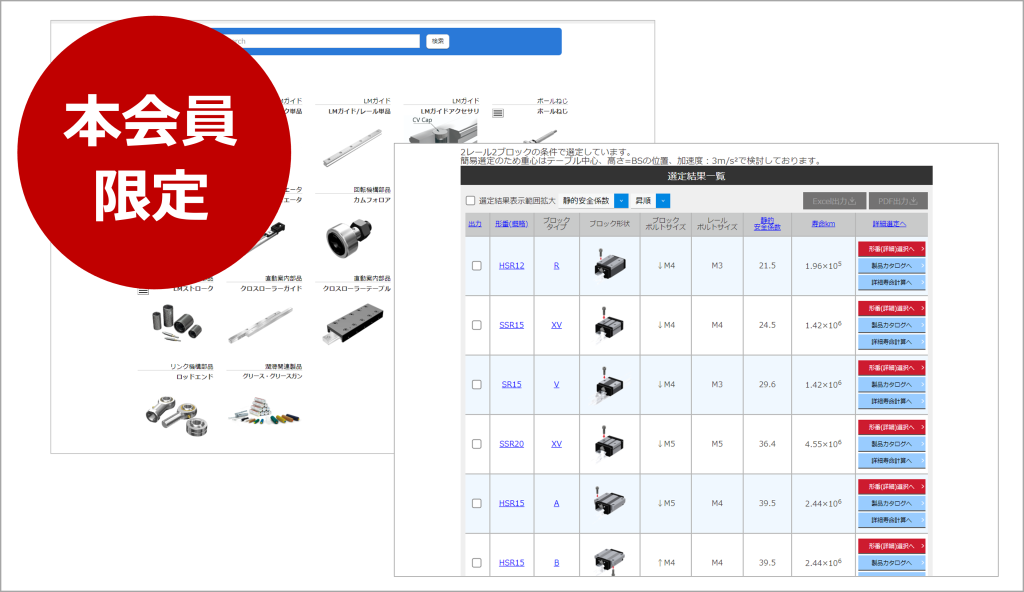Click the block shape image in HSR12 row
Viewport: 1024px width, 592px height.
[609, 265]
